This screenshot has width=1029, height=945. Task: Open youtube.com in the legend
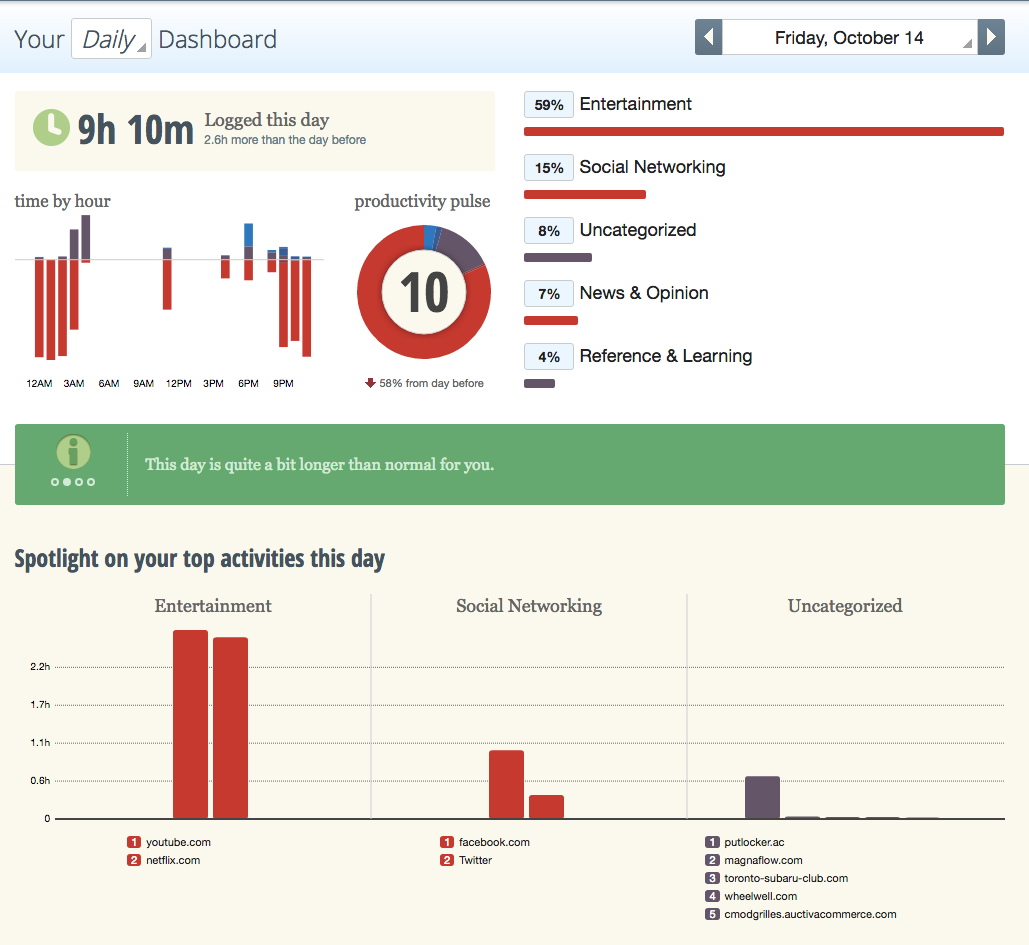pyautogui.click(x=178, y=842)
